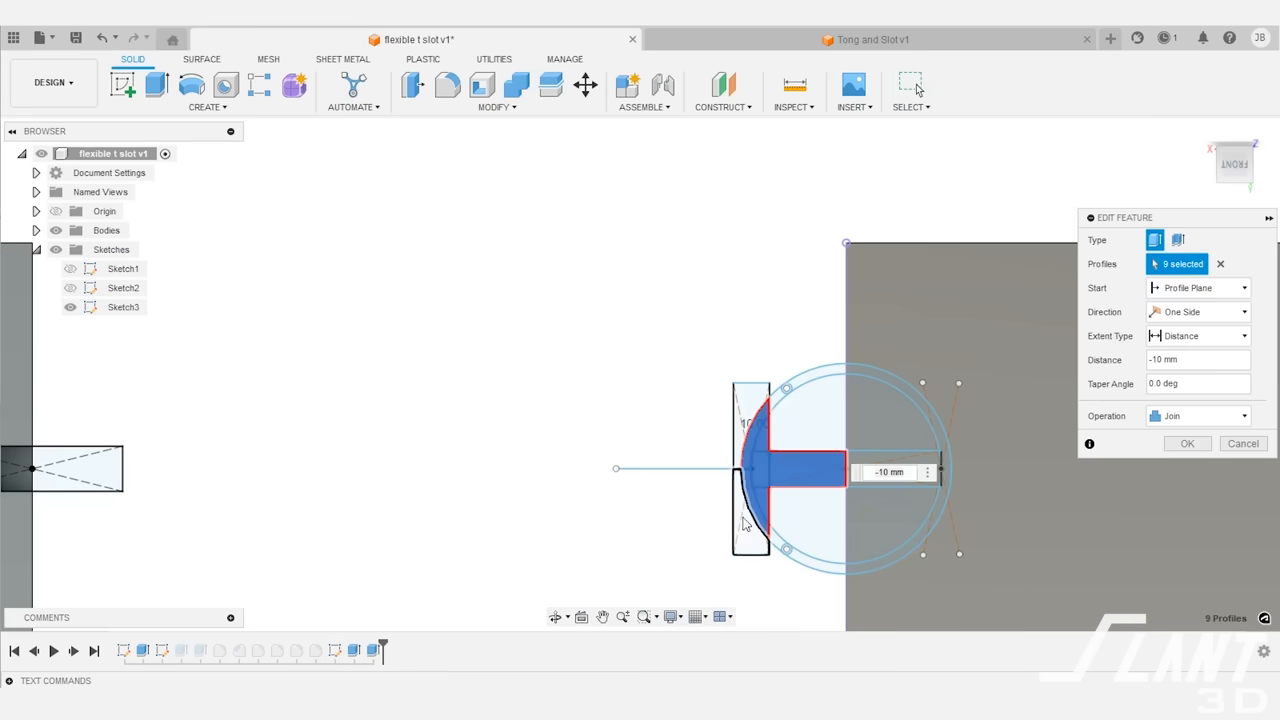Open the Fillet tool

pyautogui.click(x=447, y=85)
